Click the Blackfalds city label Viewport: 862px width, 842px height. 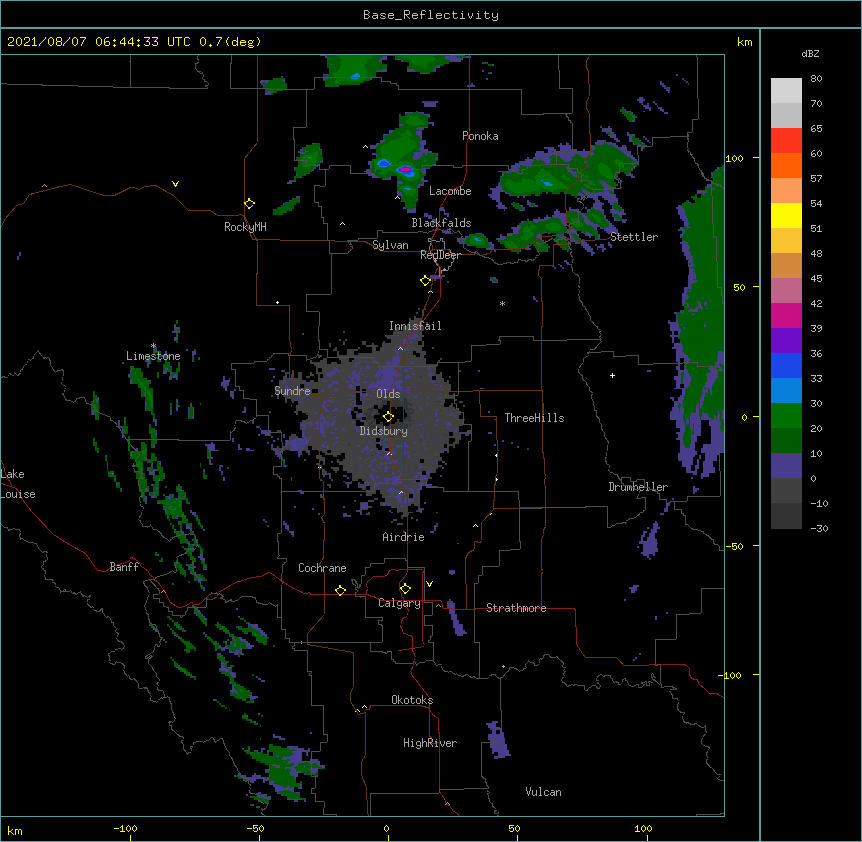click(x=441, y=223)
